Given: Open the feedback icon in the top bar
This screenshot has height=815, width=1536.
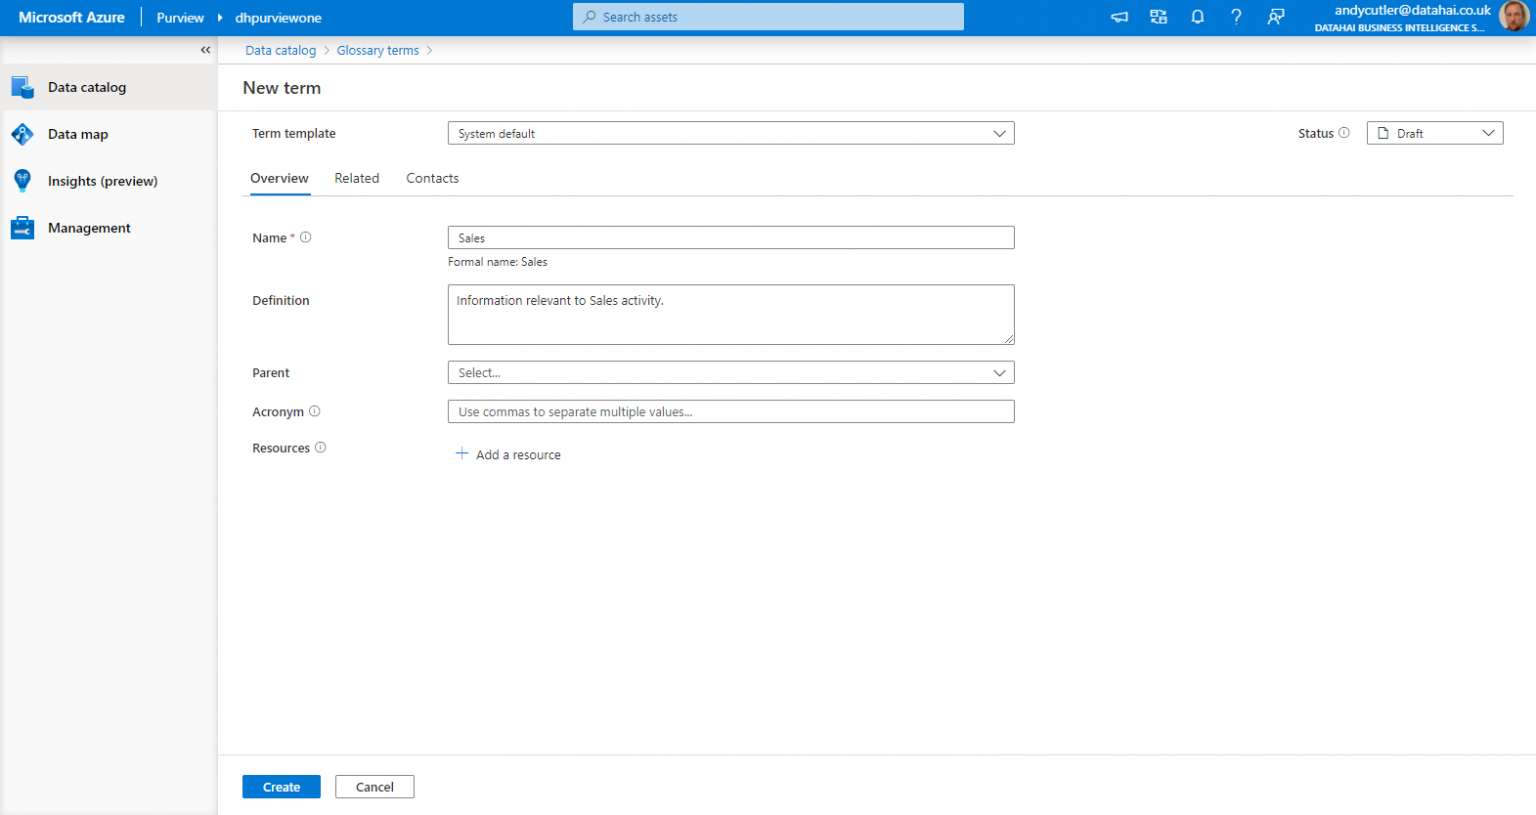Looking at the screenshot, I should tap(1275, 16).
